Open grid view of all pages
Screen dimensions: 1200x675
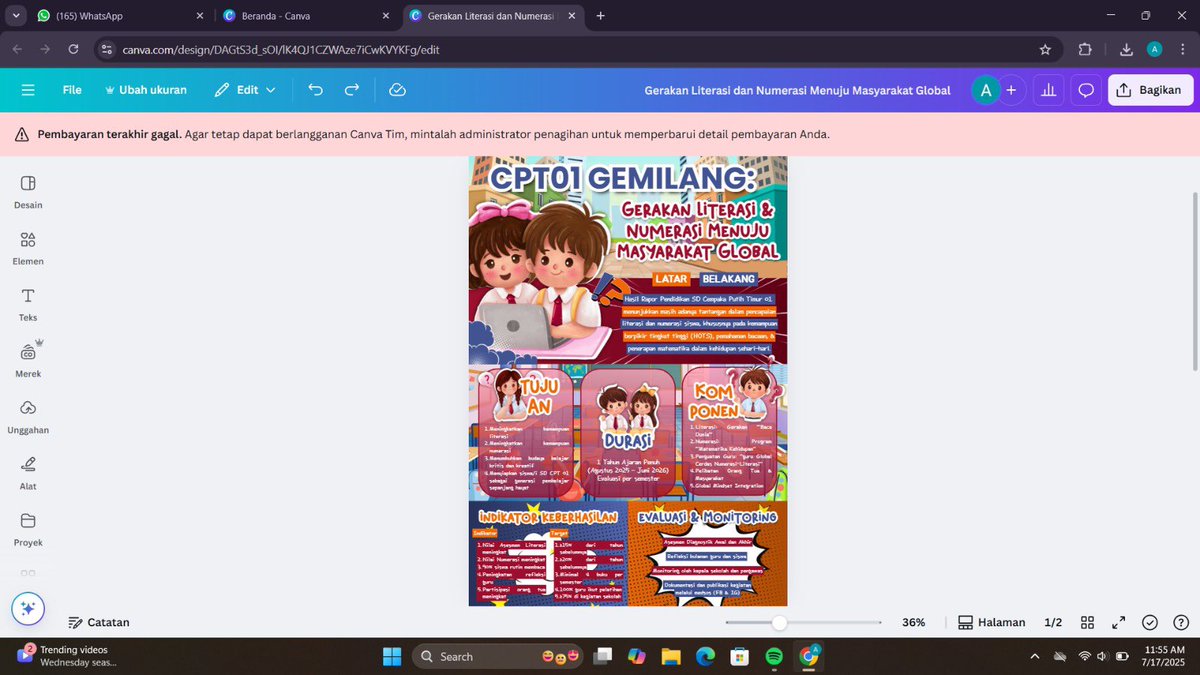pyautogui.click(x=1087, y=622)
